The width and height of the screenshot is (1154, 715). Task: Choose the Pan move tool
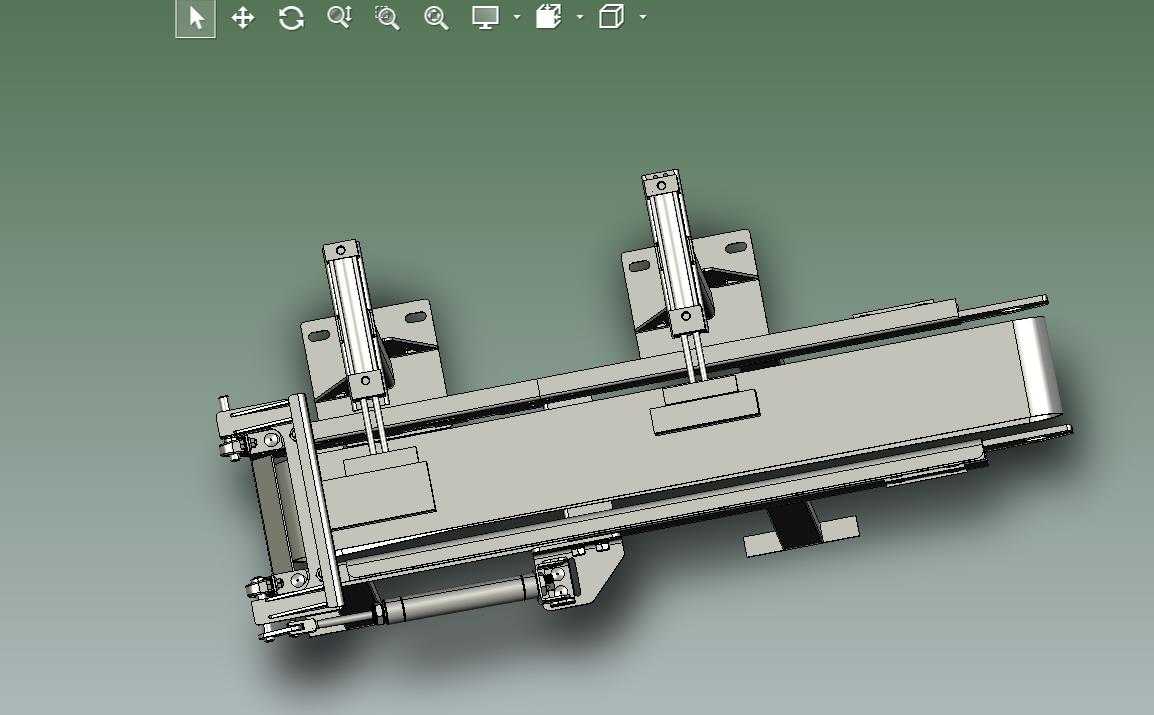tap(243, 18)
